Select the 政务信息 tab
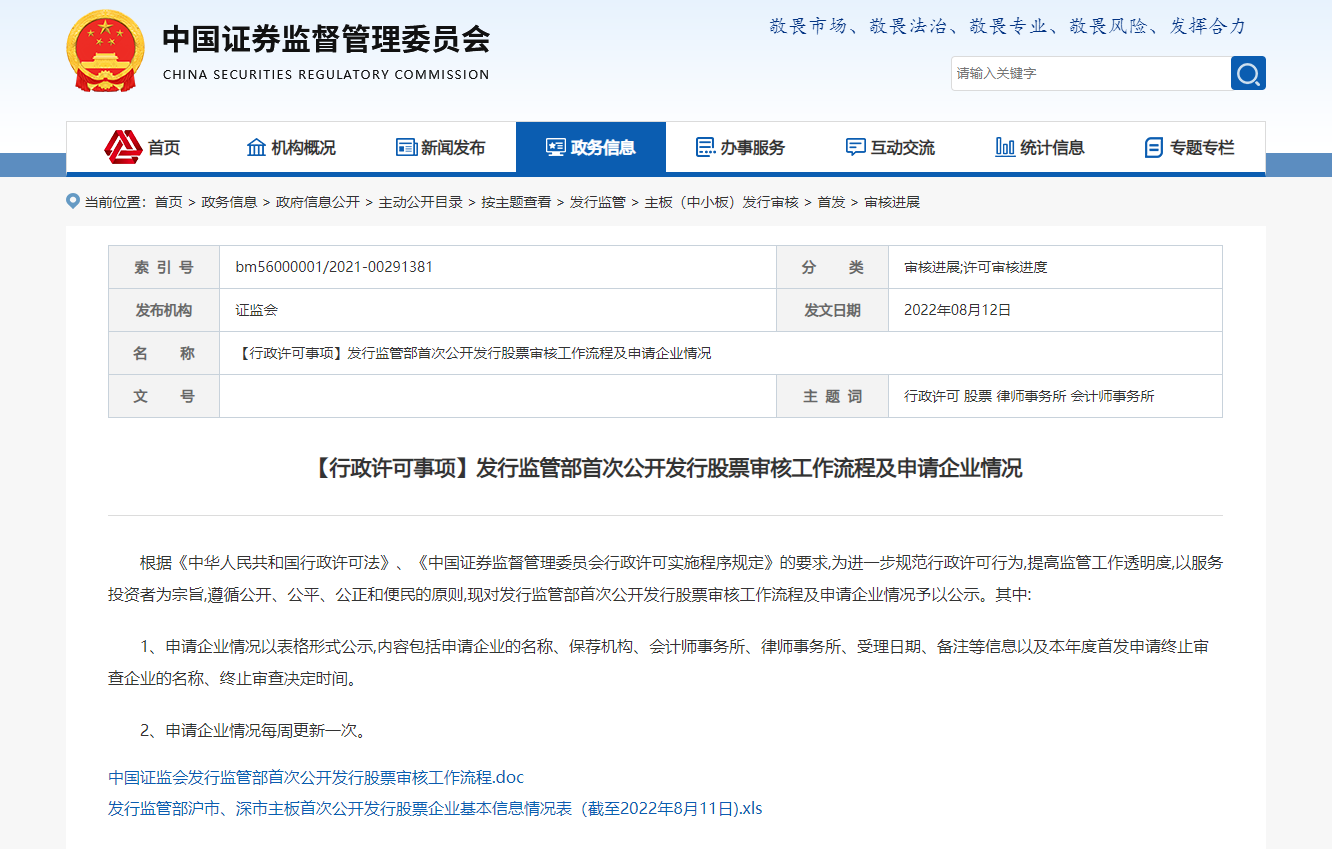The height and width of the screenshot is (849, 1332). tap(591, 147)
